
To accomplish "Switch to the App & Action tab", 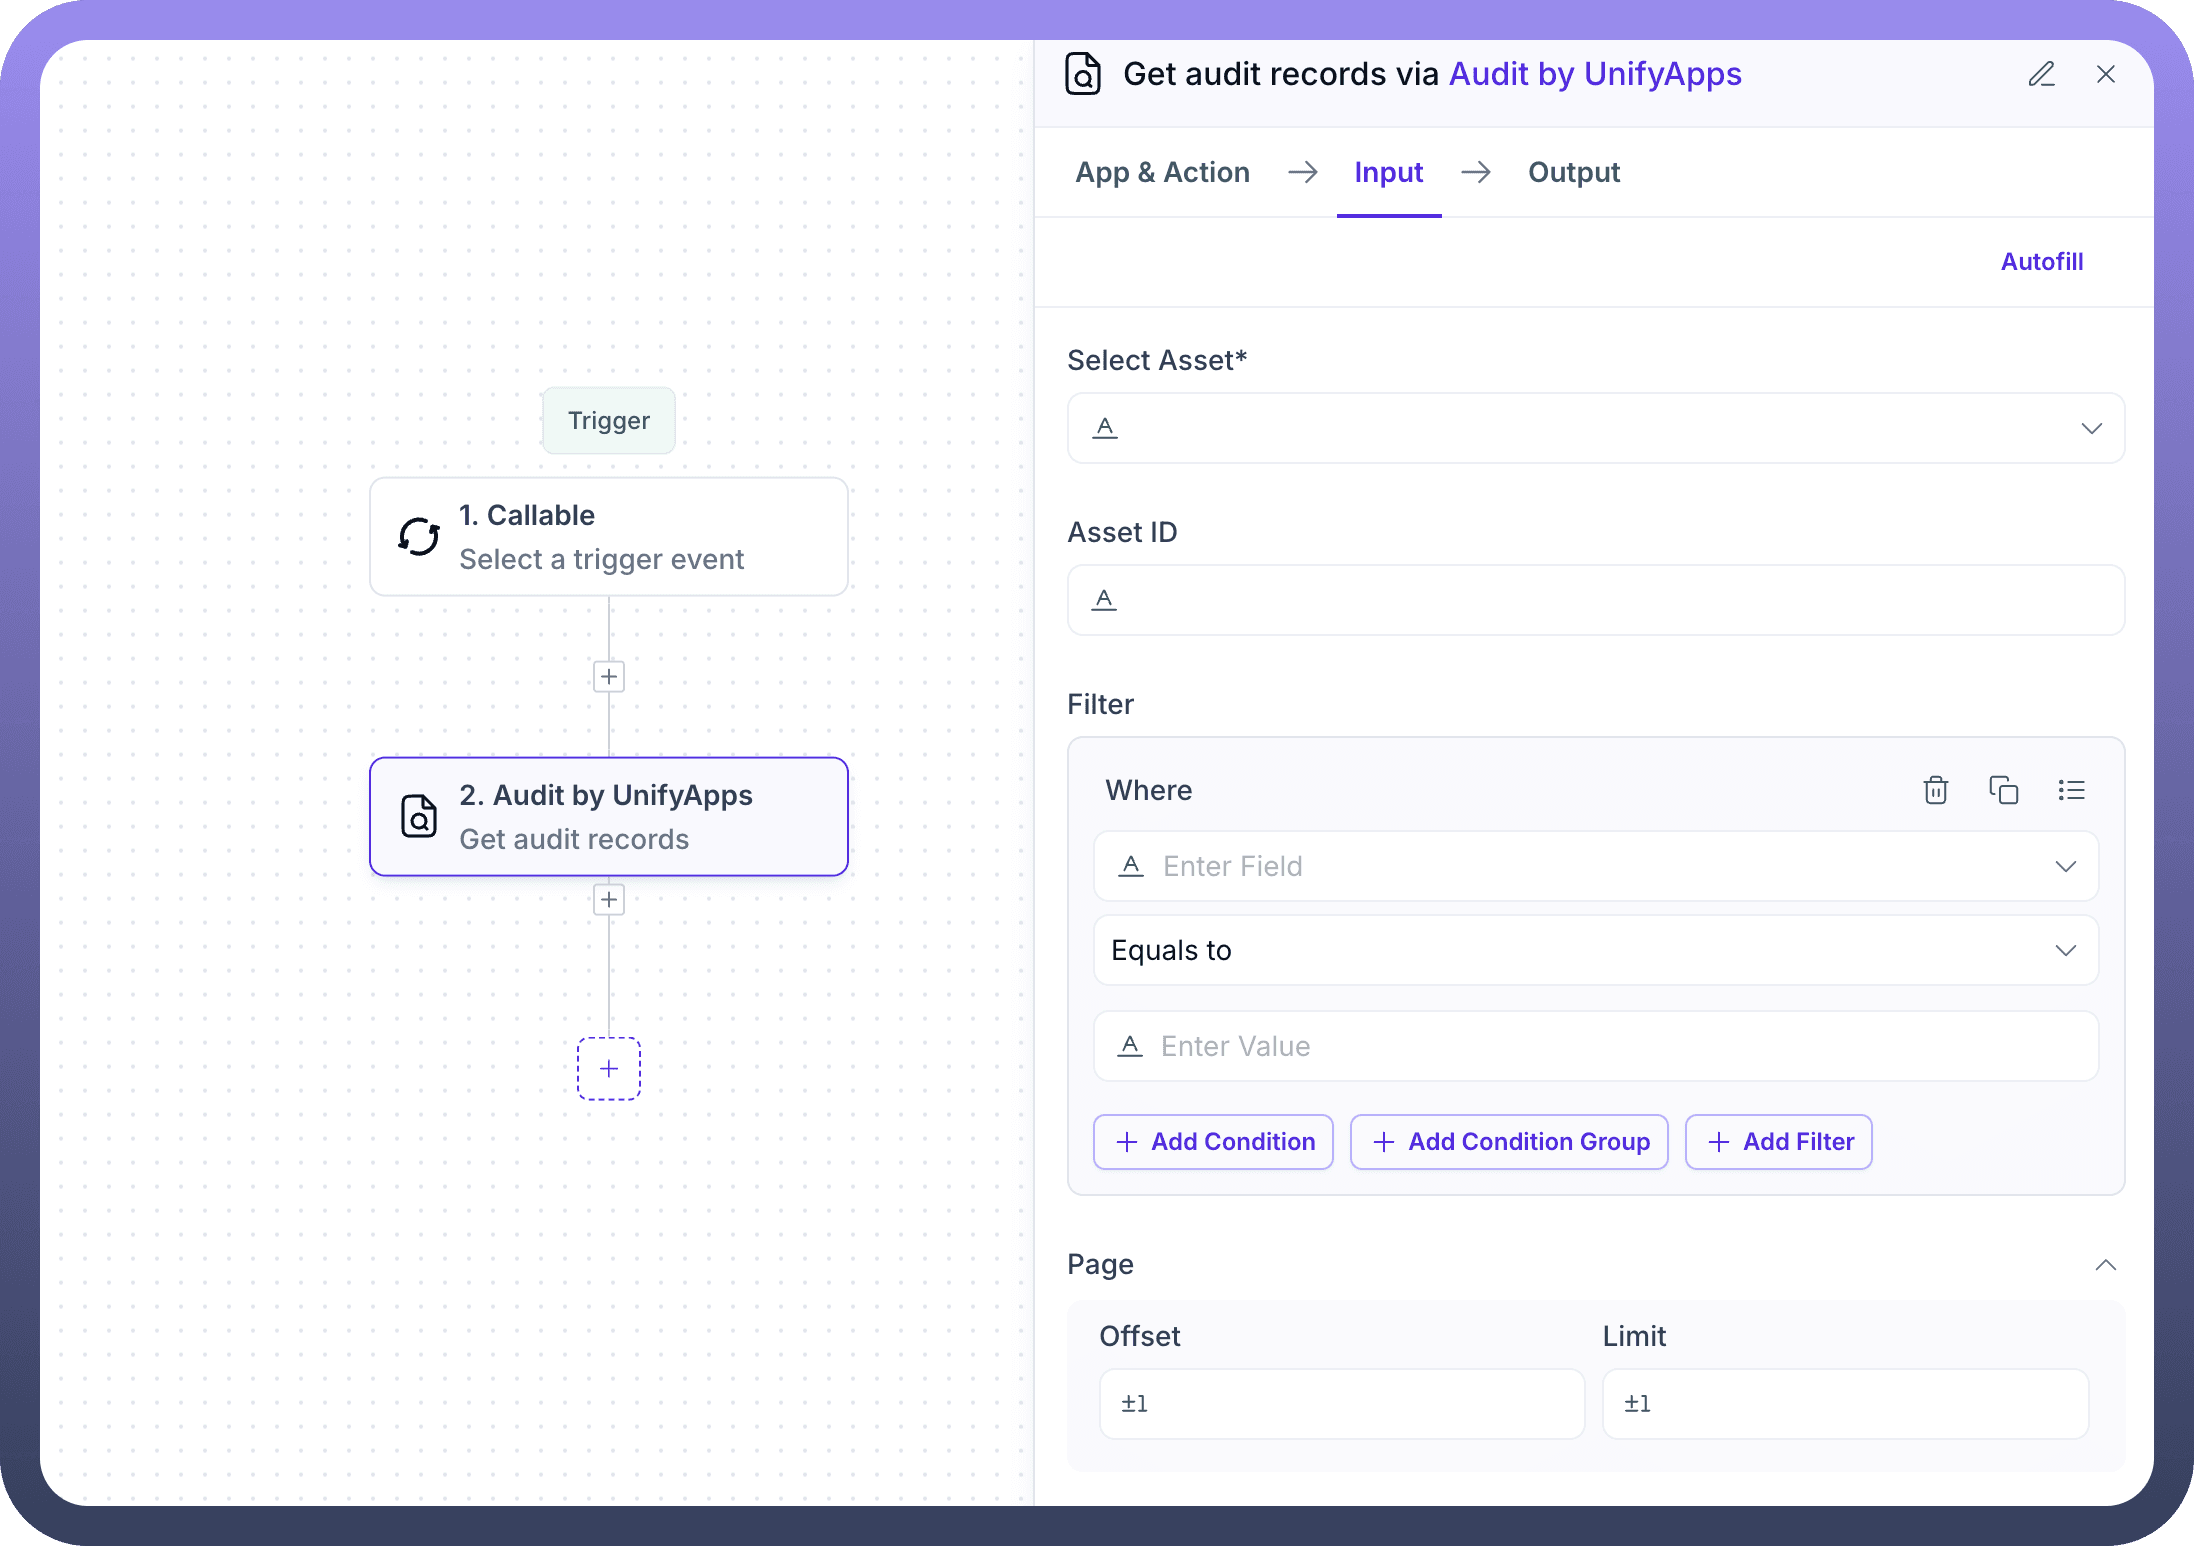I will click(x=1162, y=172).
